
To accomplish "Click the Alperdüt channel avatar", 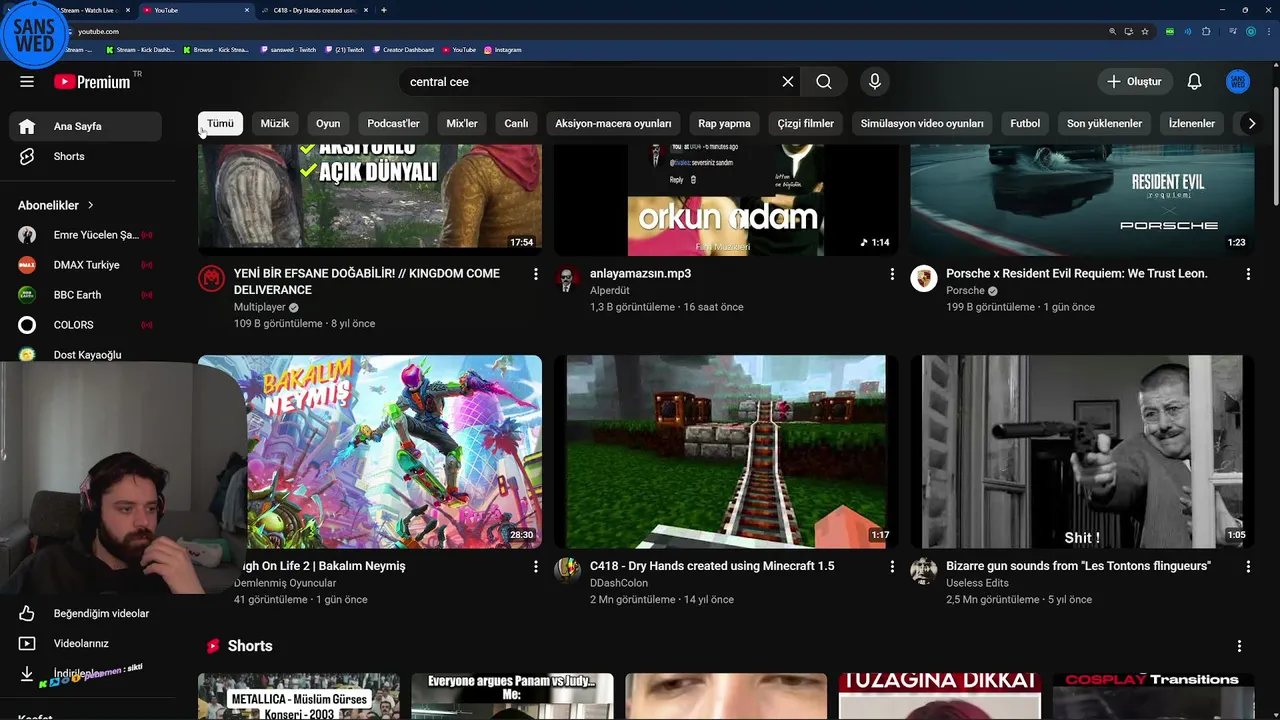I will pos(567,279).
